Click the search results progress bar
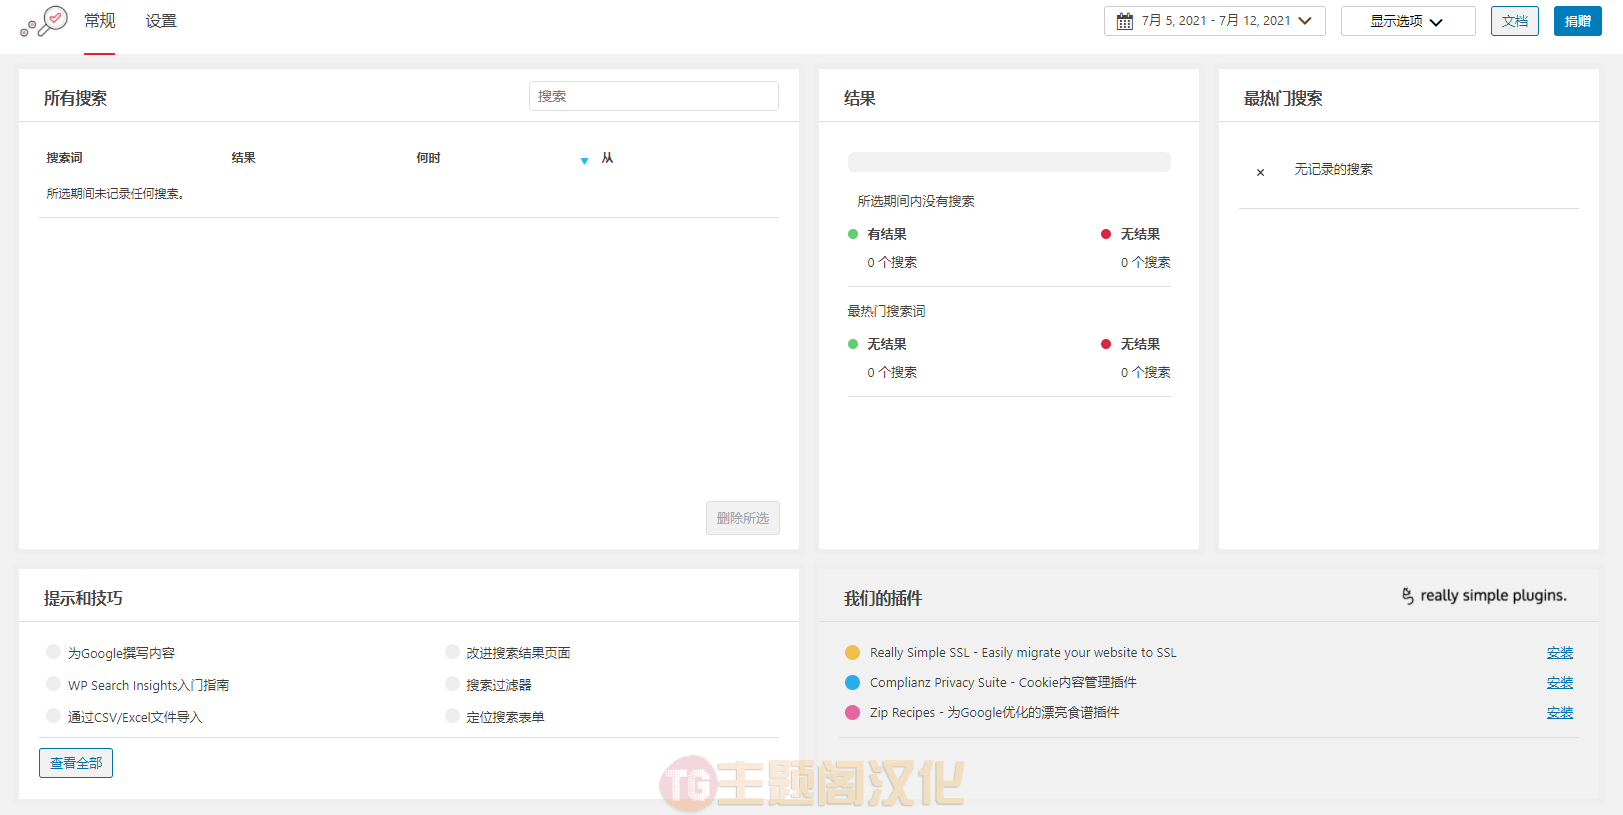 pos(1009,162)
